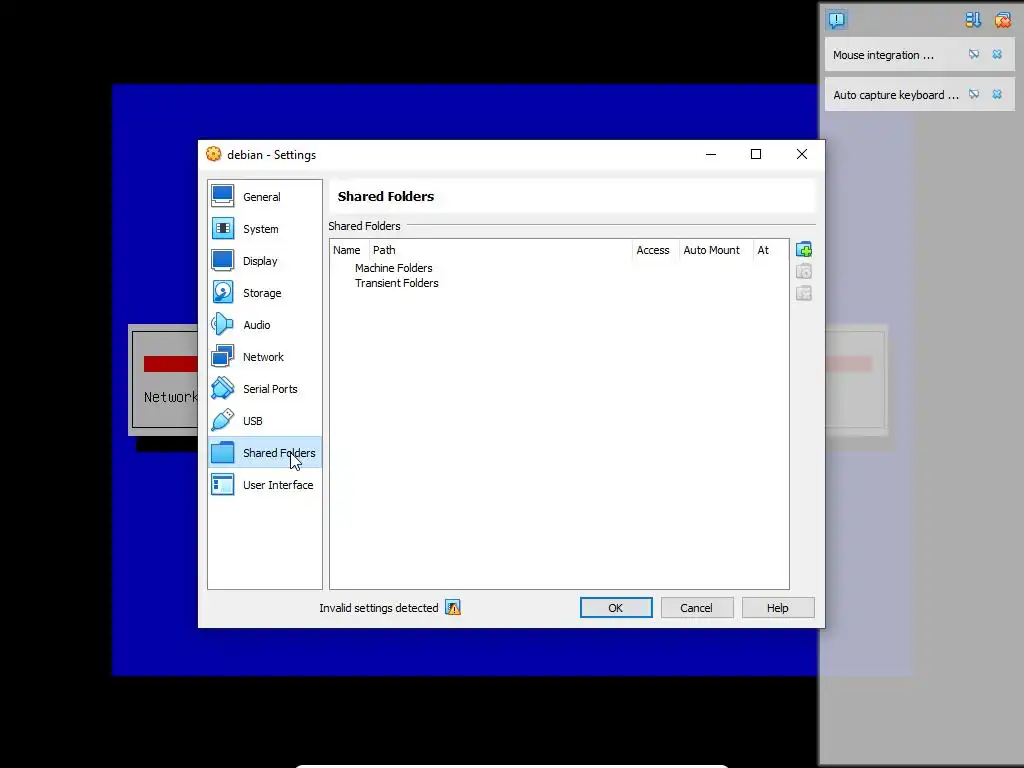Toggle the notification center icon
This screenshot has height=768, width=1024.
point(837,20)
